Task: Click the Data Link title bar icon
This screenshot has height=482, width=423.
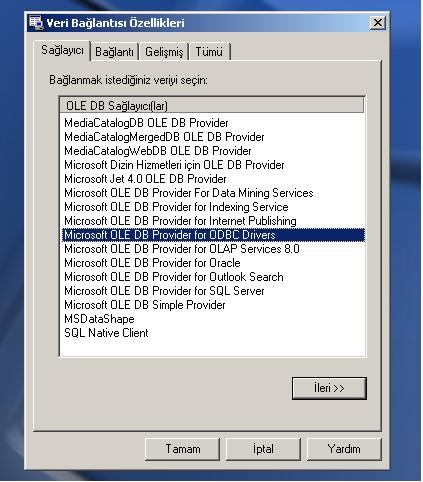Action: [x=36, y=23]
